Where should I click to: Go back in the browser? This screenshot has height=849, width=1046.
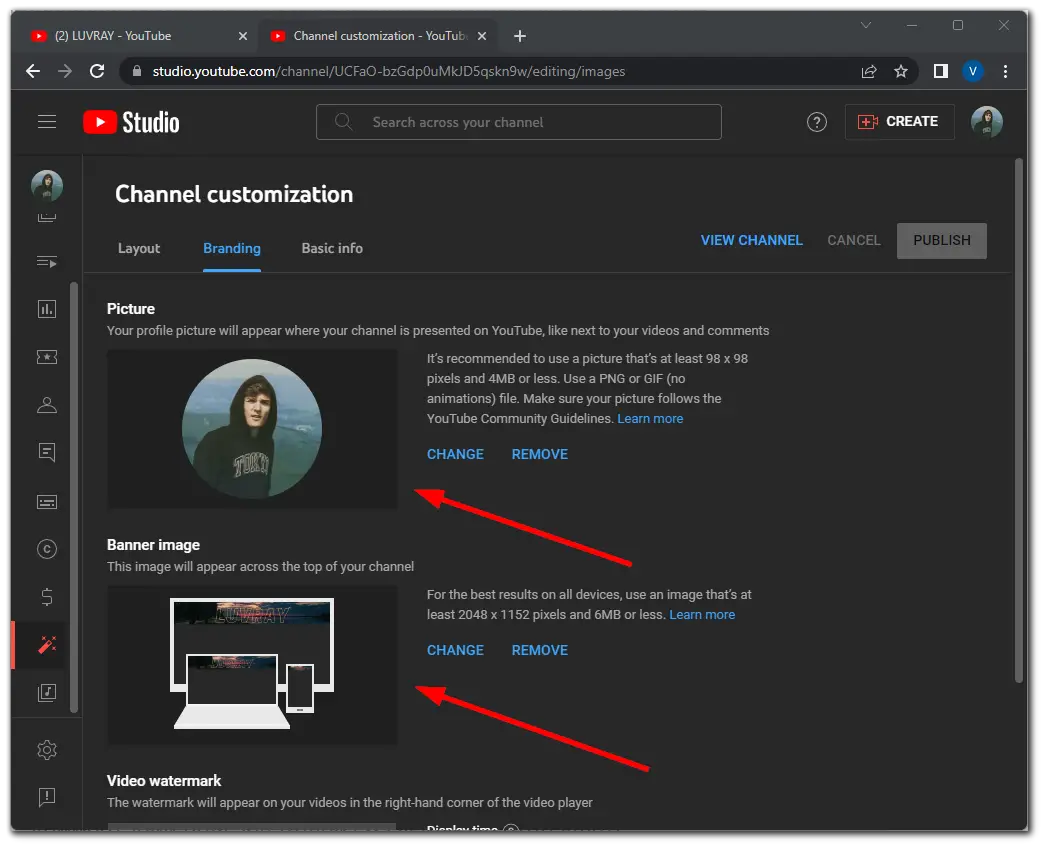tap(33, 71)
